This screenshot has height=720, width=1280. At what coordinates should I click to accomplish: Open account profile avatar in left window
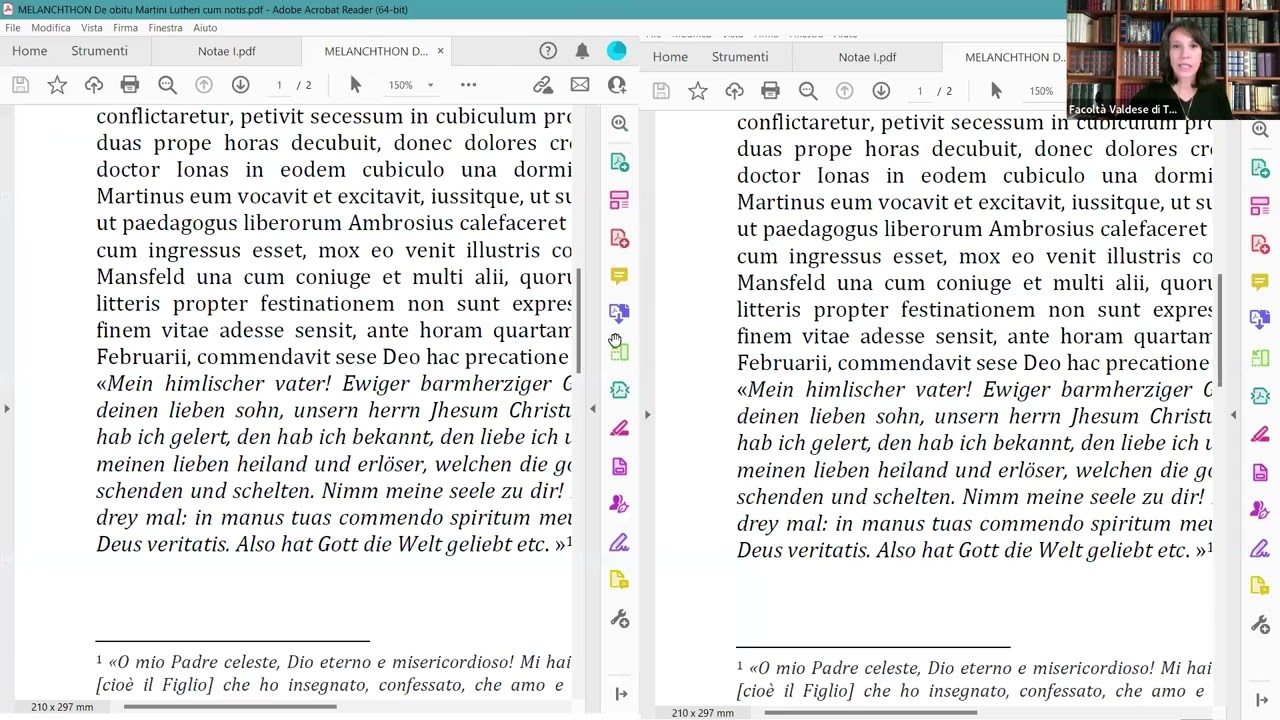[616, 50]
